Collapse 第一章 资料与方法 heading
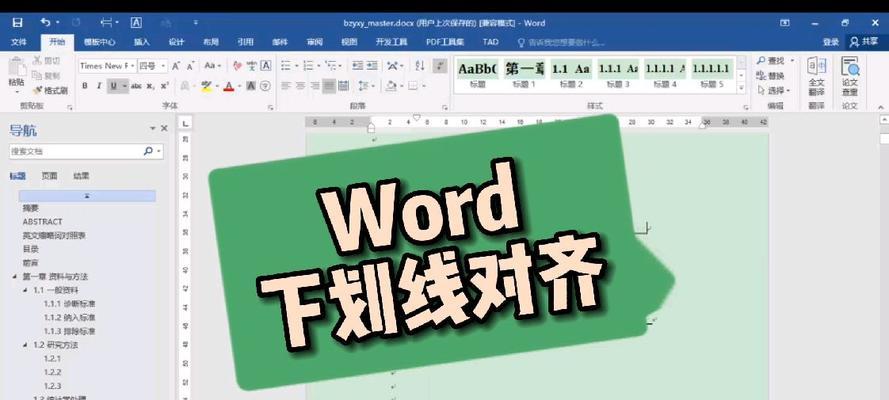 (x=14, y=276)
